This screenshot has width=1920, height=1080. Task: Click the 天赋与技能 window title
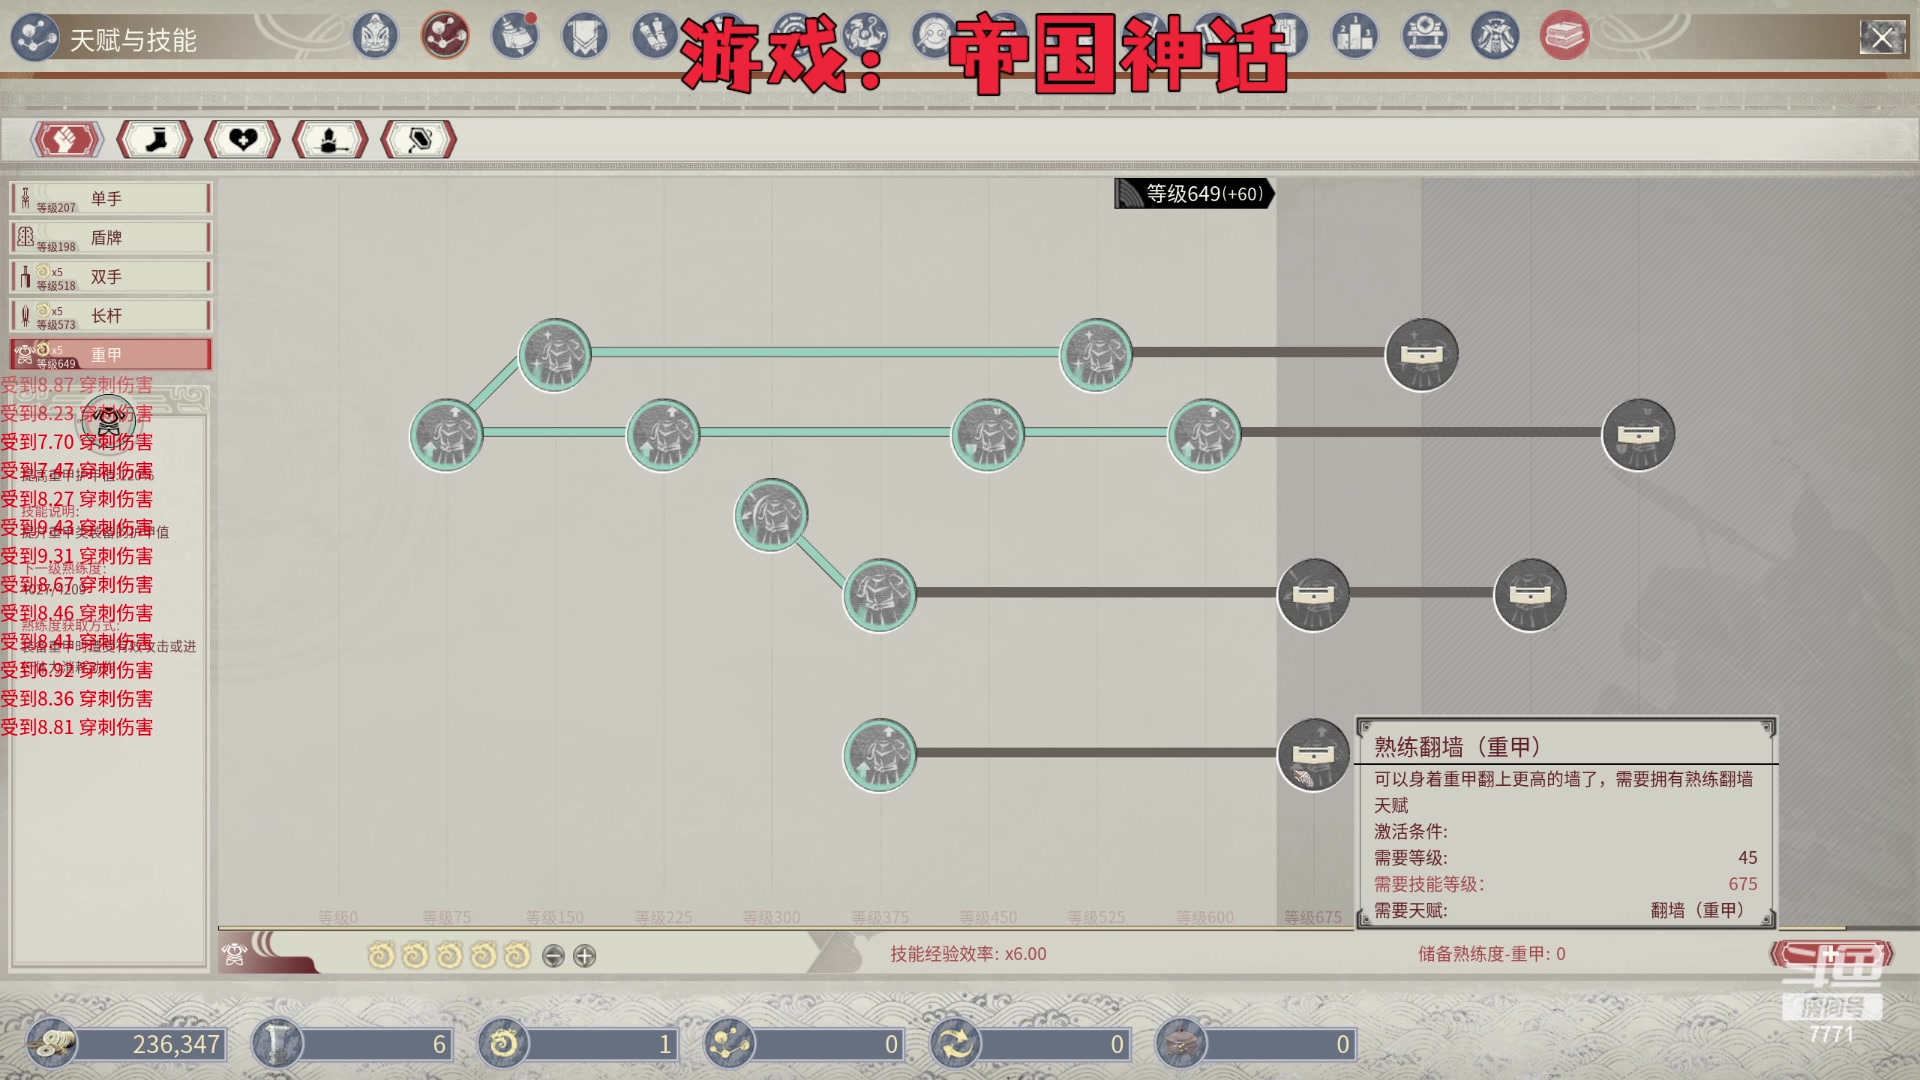pyautogui.click(x=133, y=40)
